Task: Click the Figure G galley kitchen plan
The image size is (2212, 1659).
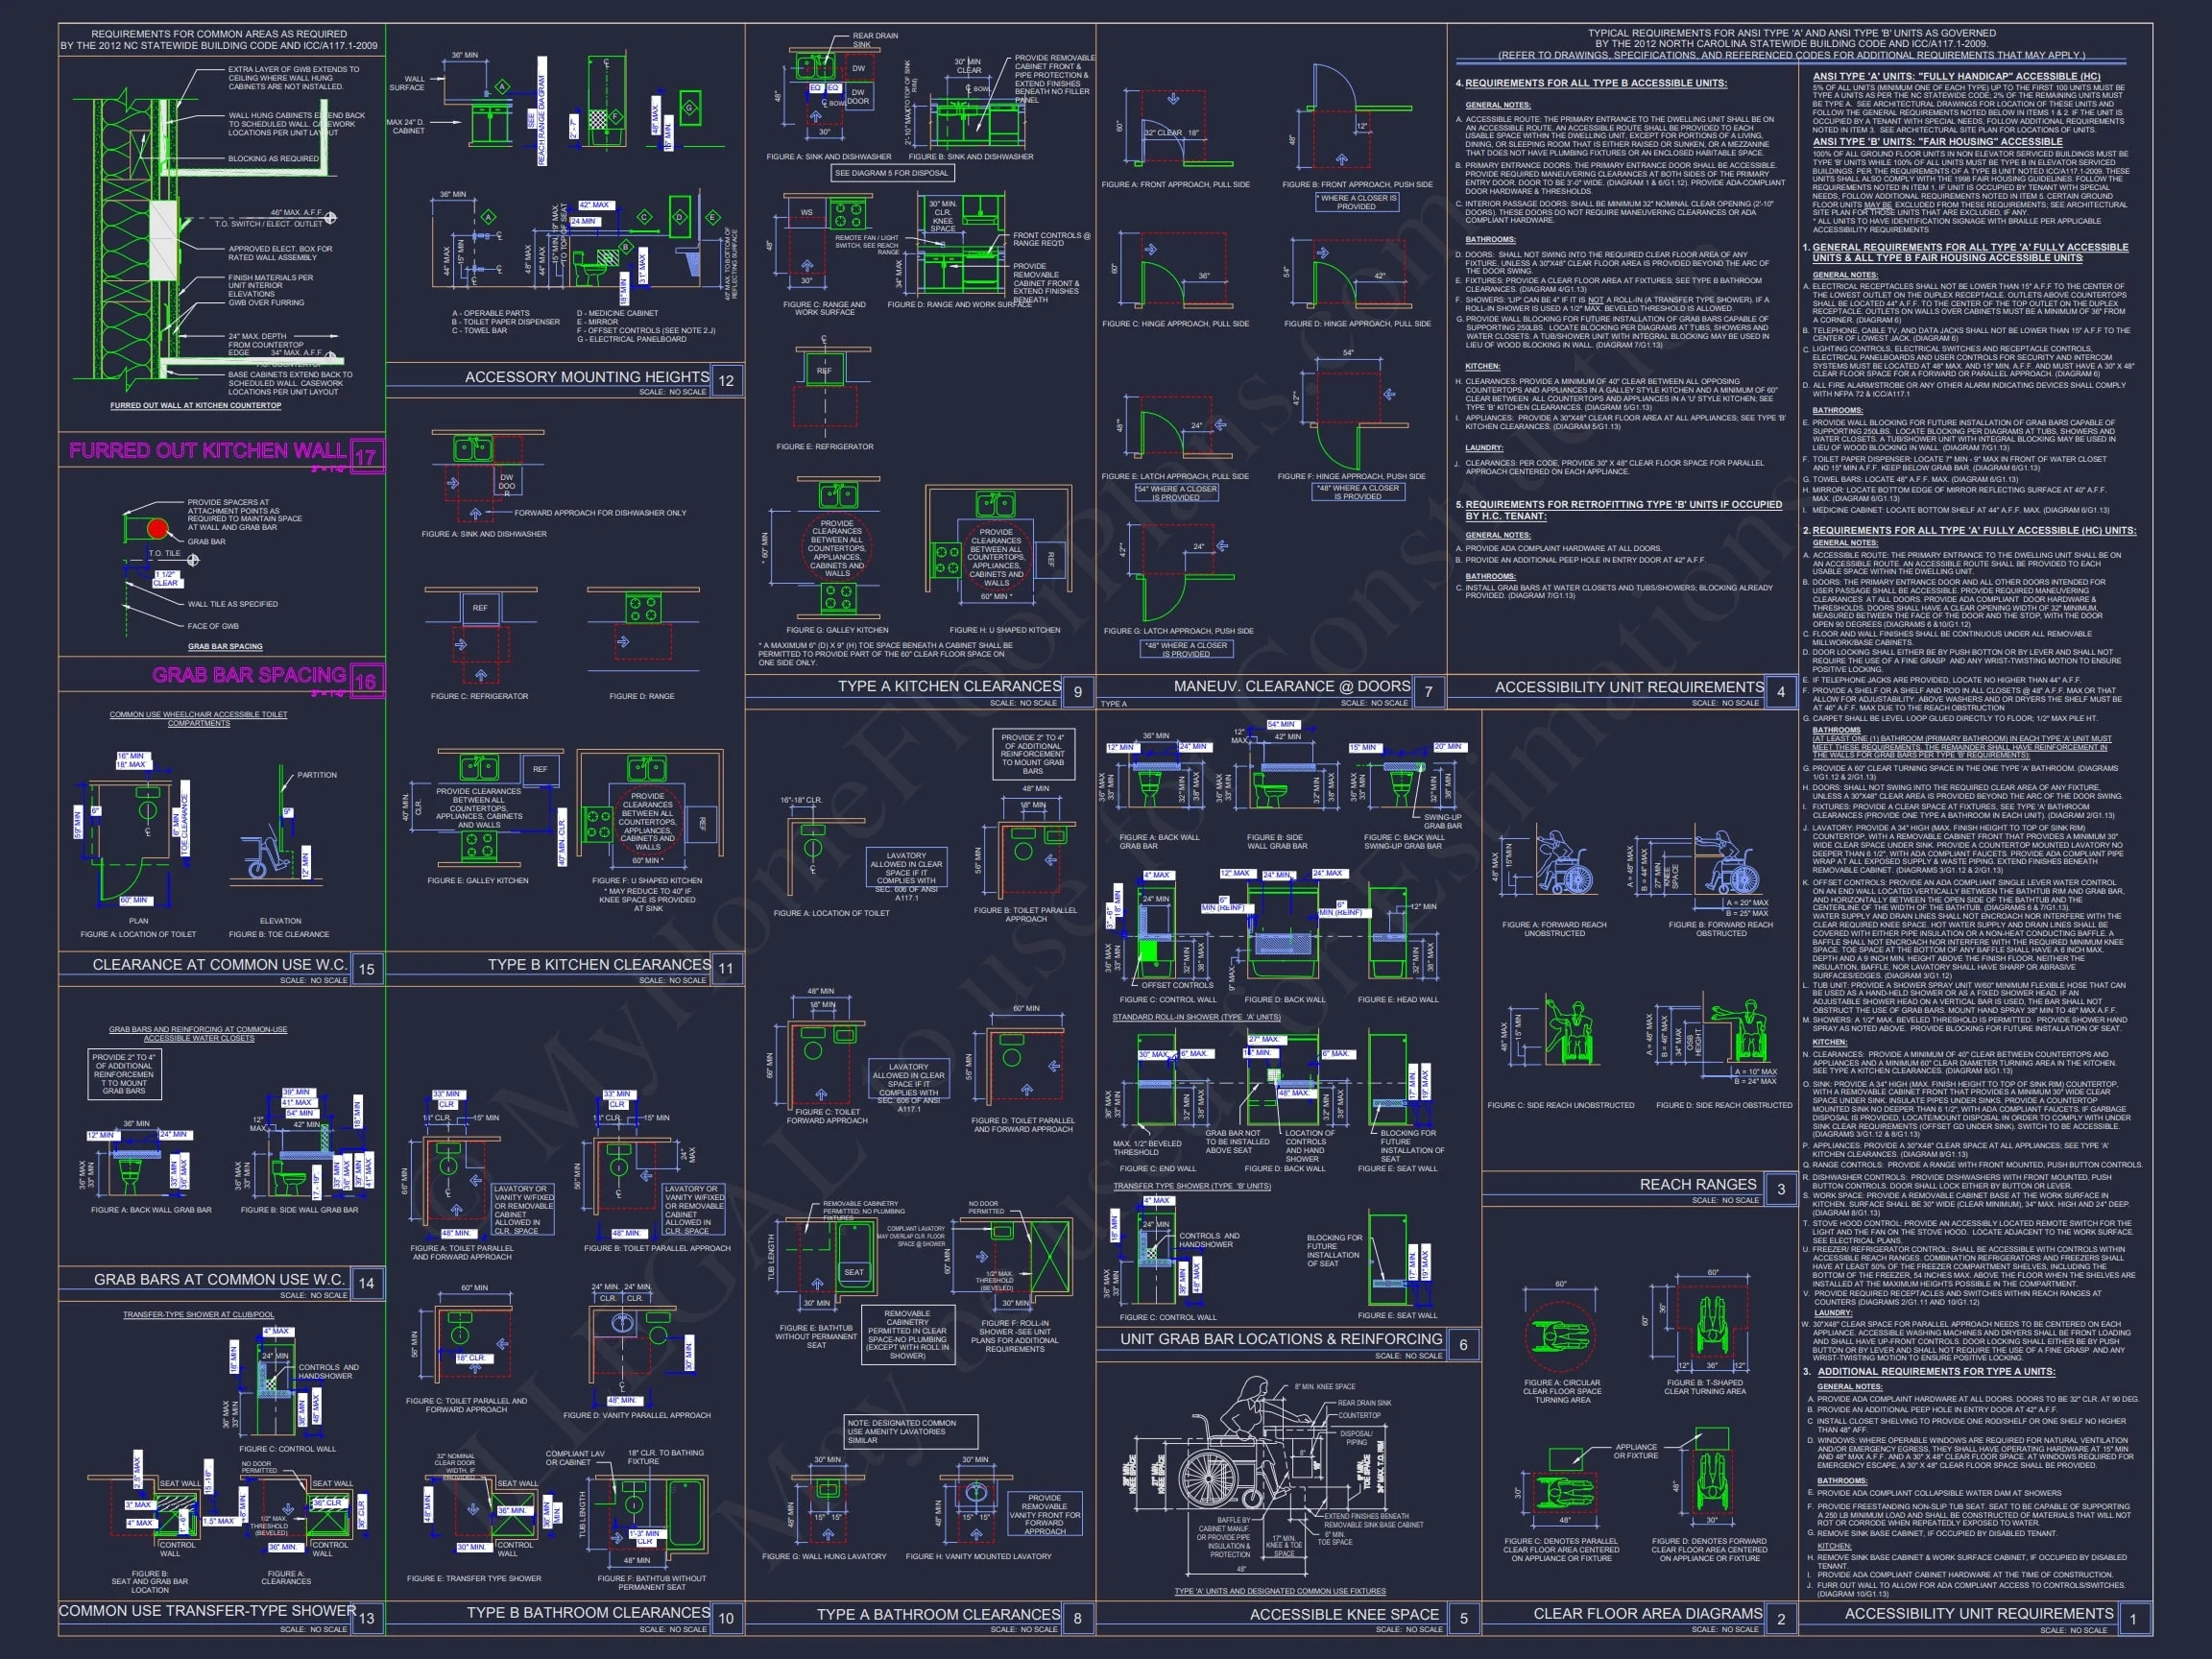Action: [x=837, y=548]
